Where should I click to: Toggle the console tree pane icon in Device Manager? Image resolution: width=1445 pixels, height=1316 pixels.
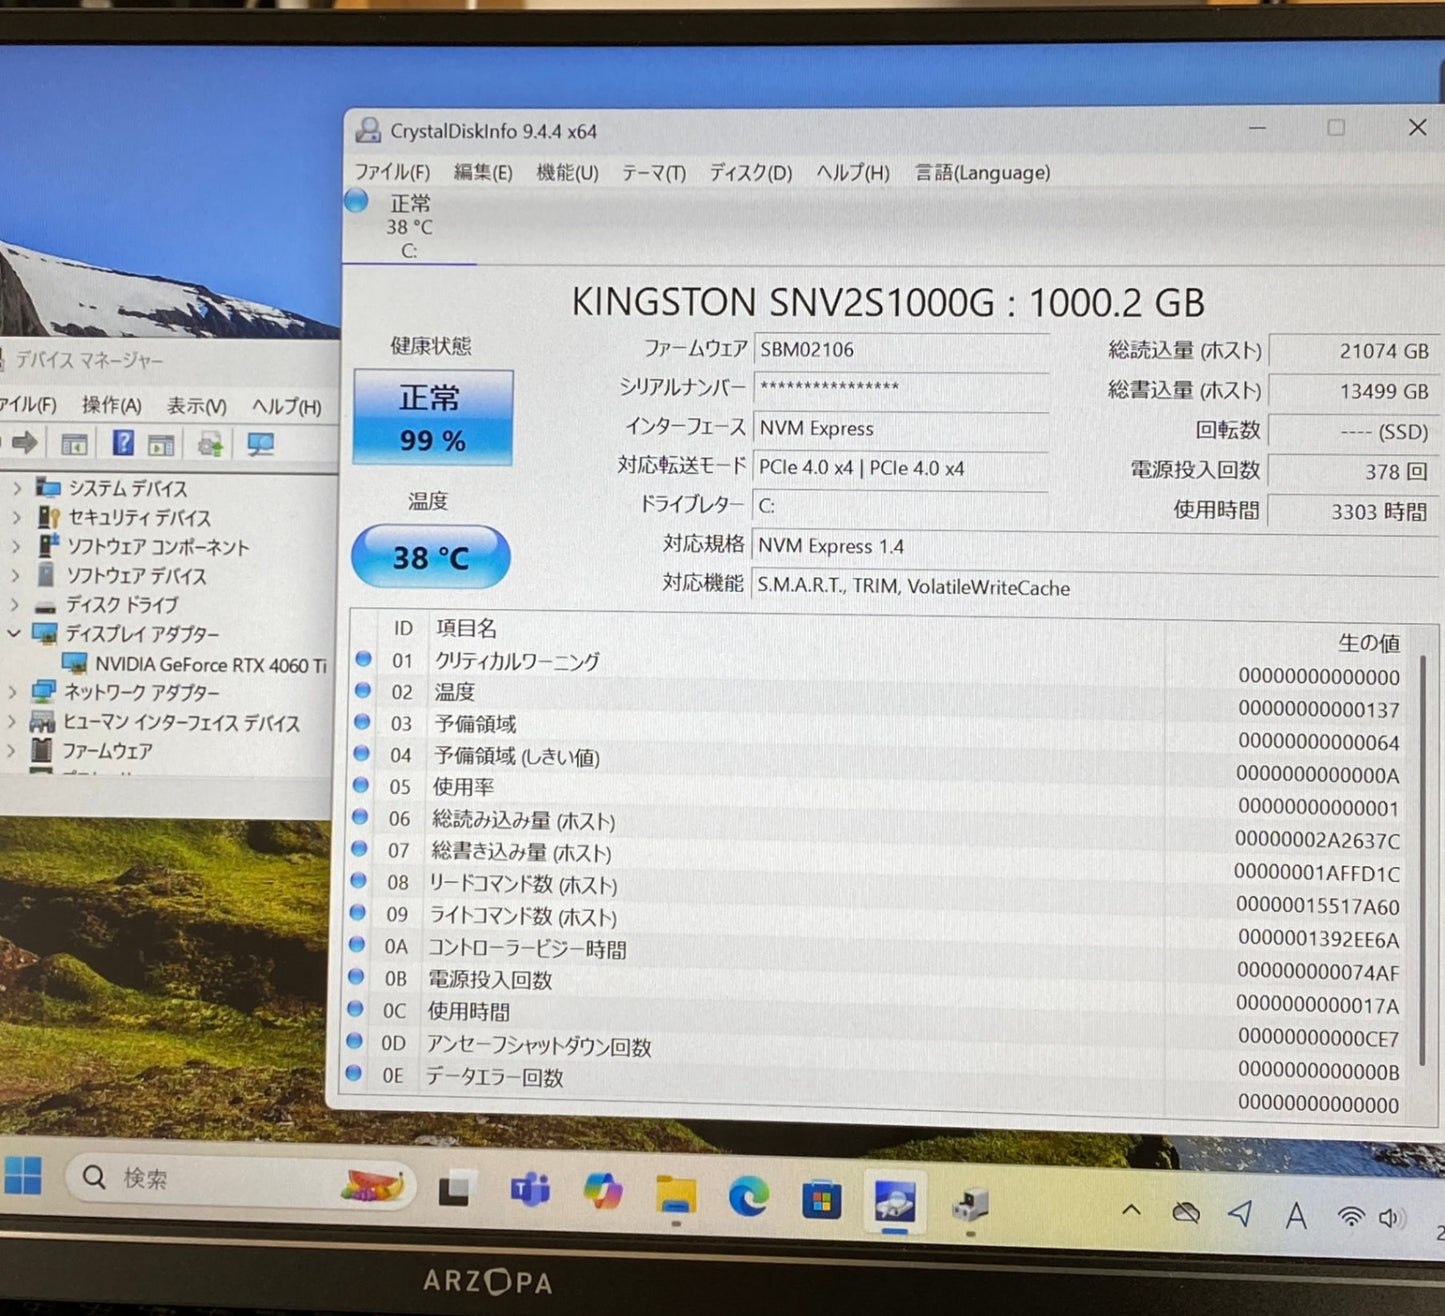pyautogui.click(x=74, y=443)
